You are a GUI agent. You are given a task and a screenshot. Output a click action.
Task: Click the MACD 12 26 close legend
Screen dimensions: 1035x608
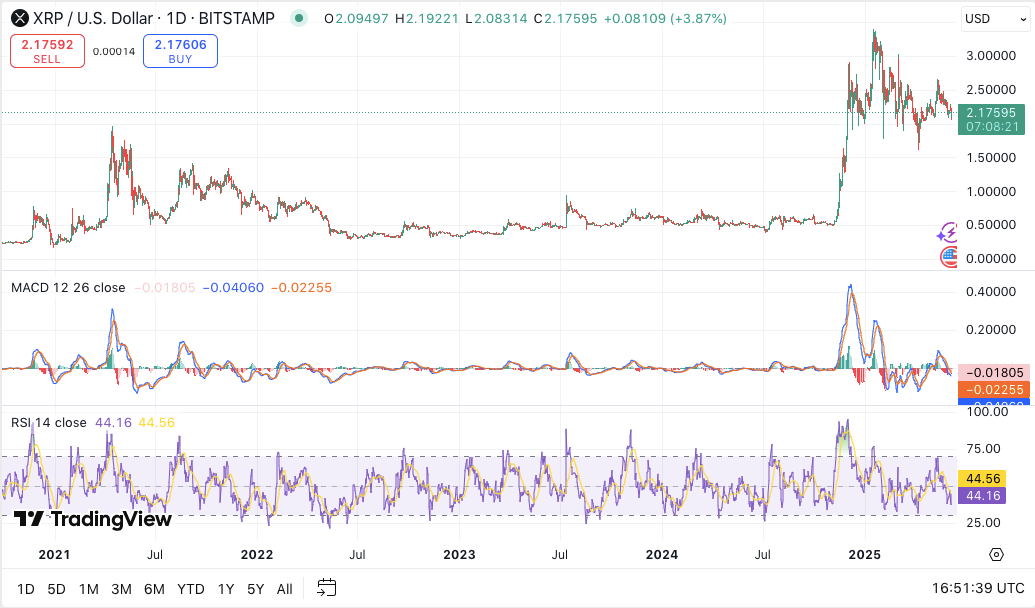pos(68,288)
